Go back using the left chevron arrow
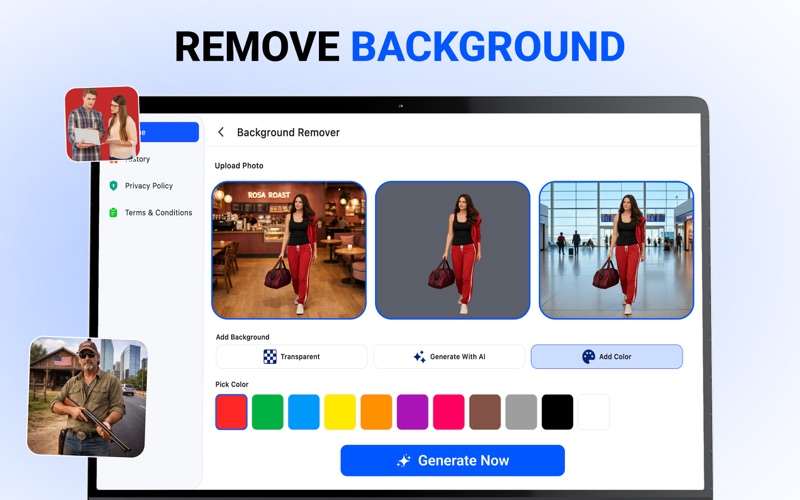This screenshot has height=500, width=800. click(221, 132)
